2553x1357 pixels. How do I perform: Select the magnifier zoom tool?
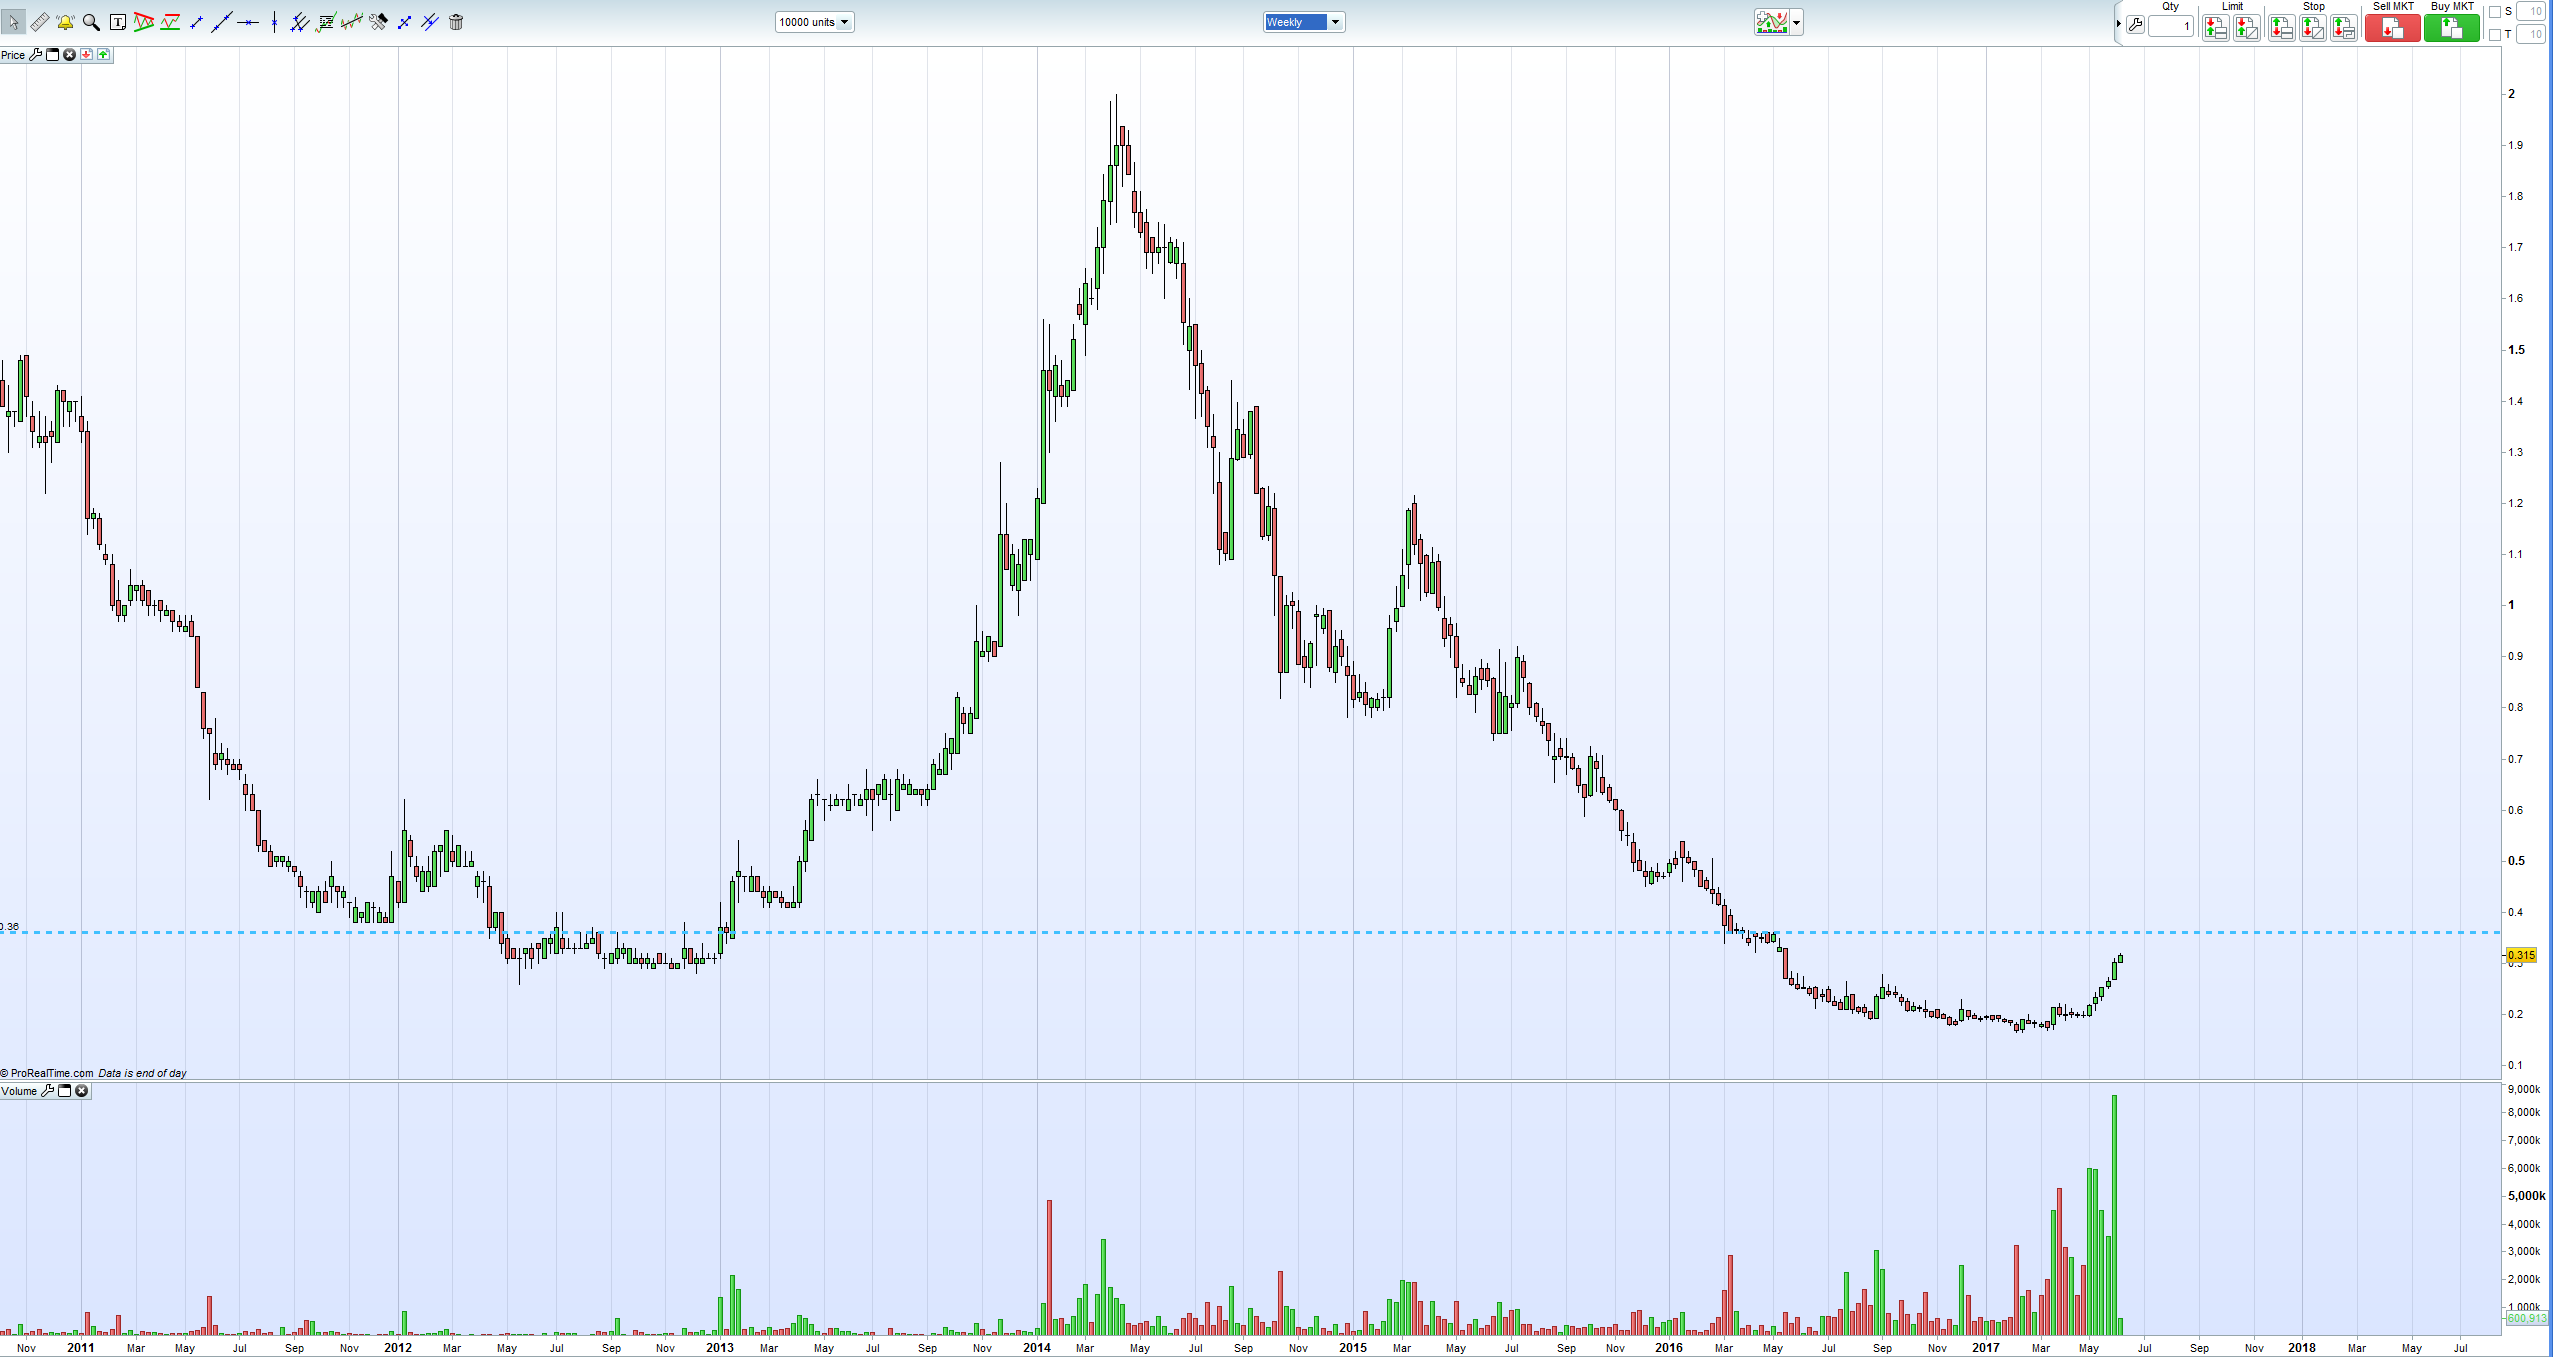coord(91,22)
